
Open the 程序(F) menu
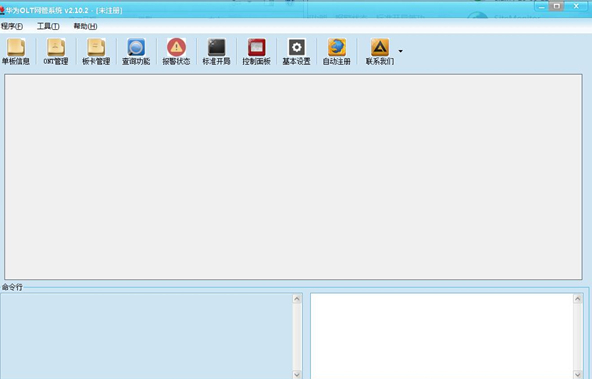[x=12, y=26]
